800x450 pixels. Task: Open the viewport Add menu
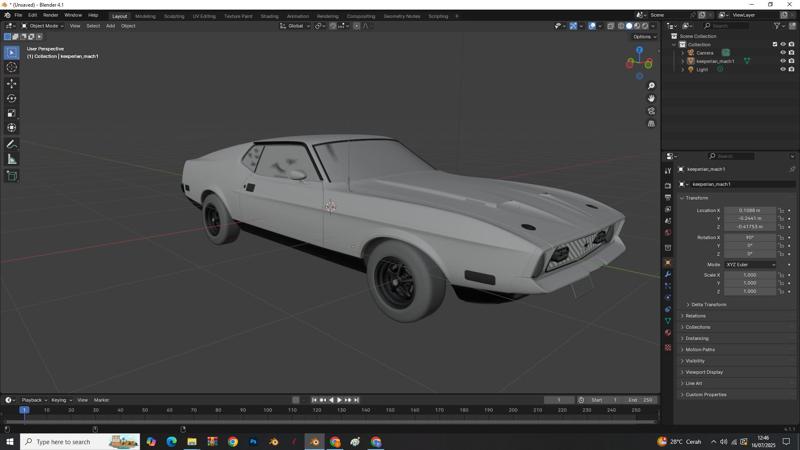click(x=110, y=26)
